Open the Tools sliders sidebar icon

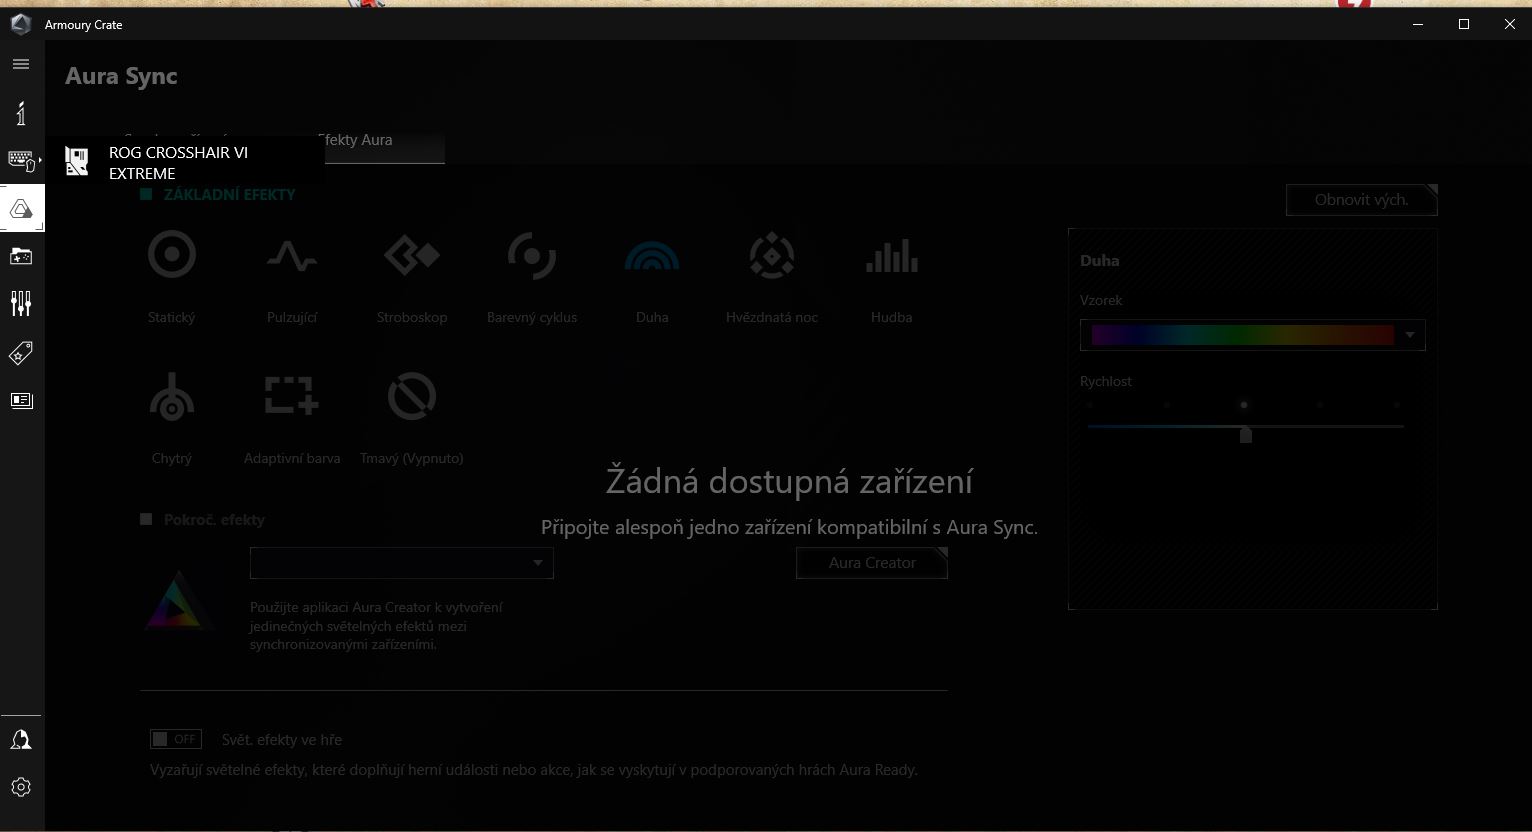pyautogui.click(x=21, y=303)
